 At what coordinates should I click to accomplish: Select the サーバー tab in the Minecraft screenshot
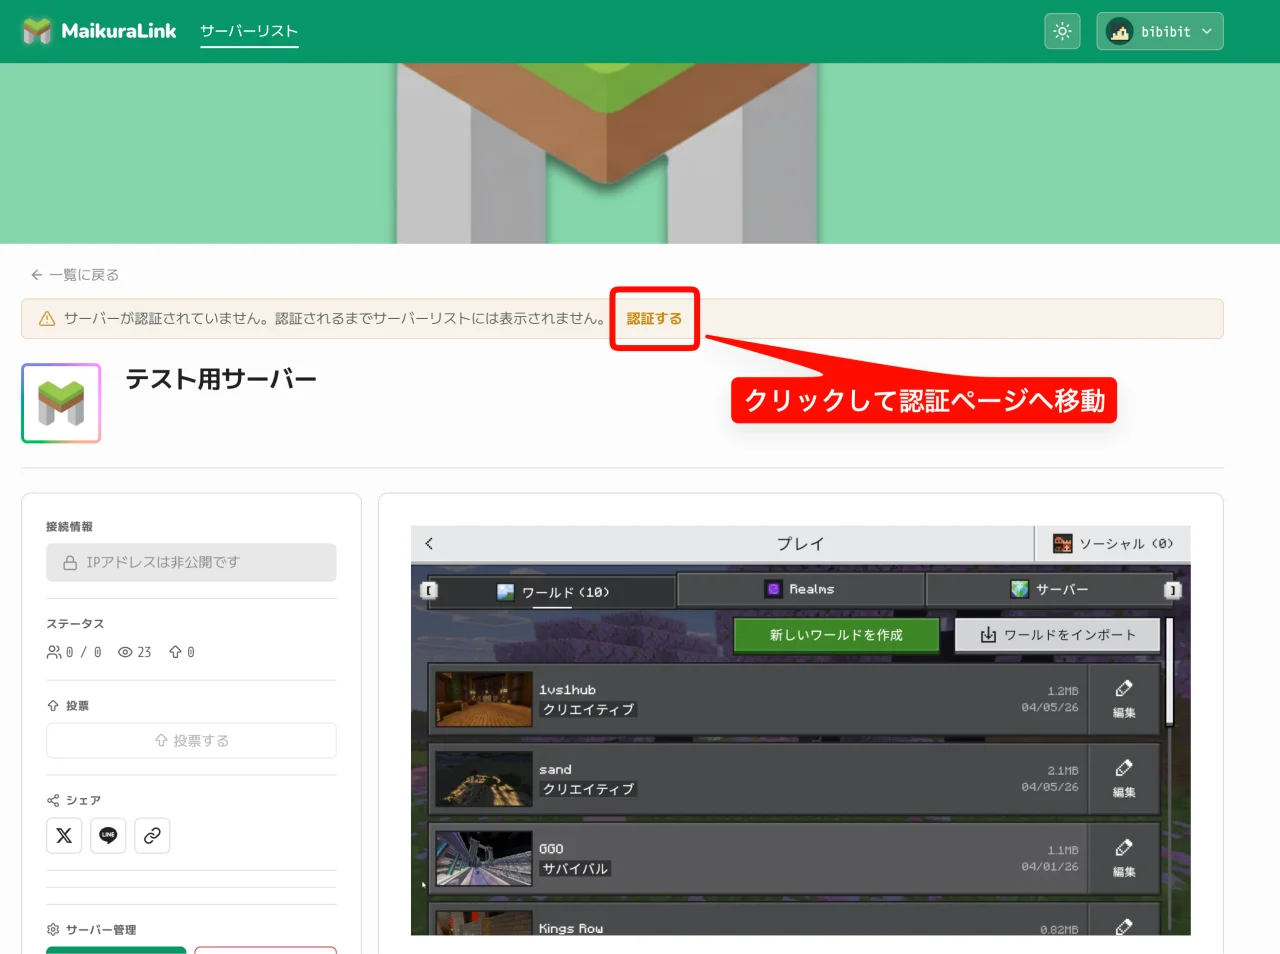coord(1049,589)
